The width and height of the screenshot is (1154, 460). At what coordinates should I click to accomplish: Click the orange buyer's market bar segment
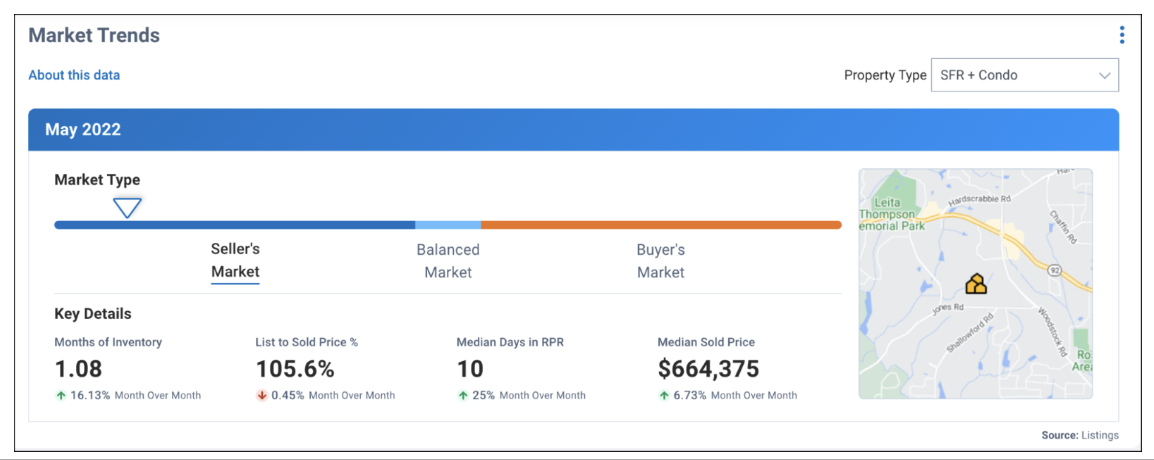(x=661, y=224)
